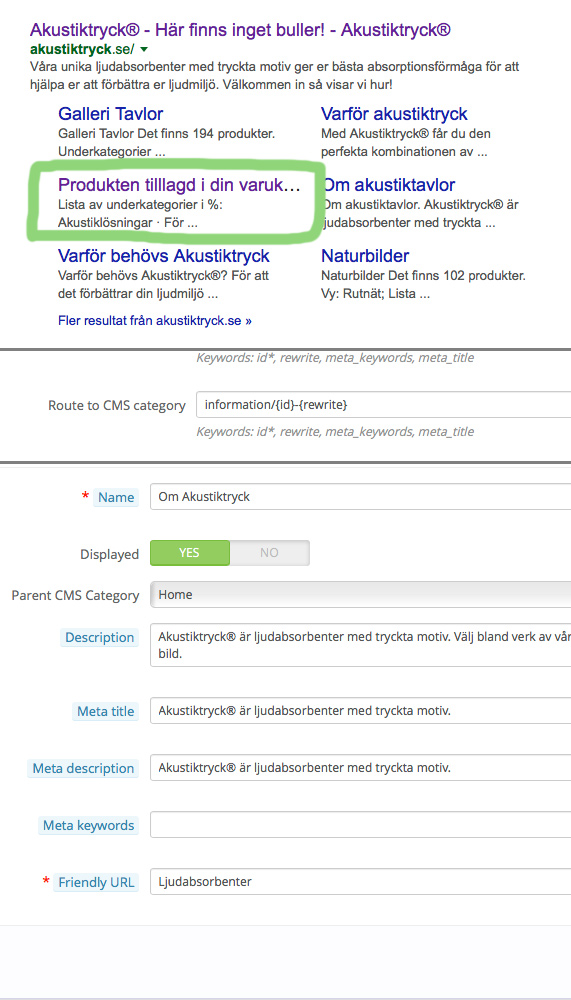The width and height of the screenshot is (571, 1000).
Task: Open the Om akustiktavlor sitelink
Action: (x=389, y=185)
